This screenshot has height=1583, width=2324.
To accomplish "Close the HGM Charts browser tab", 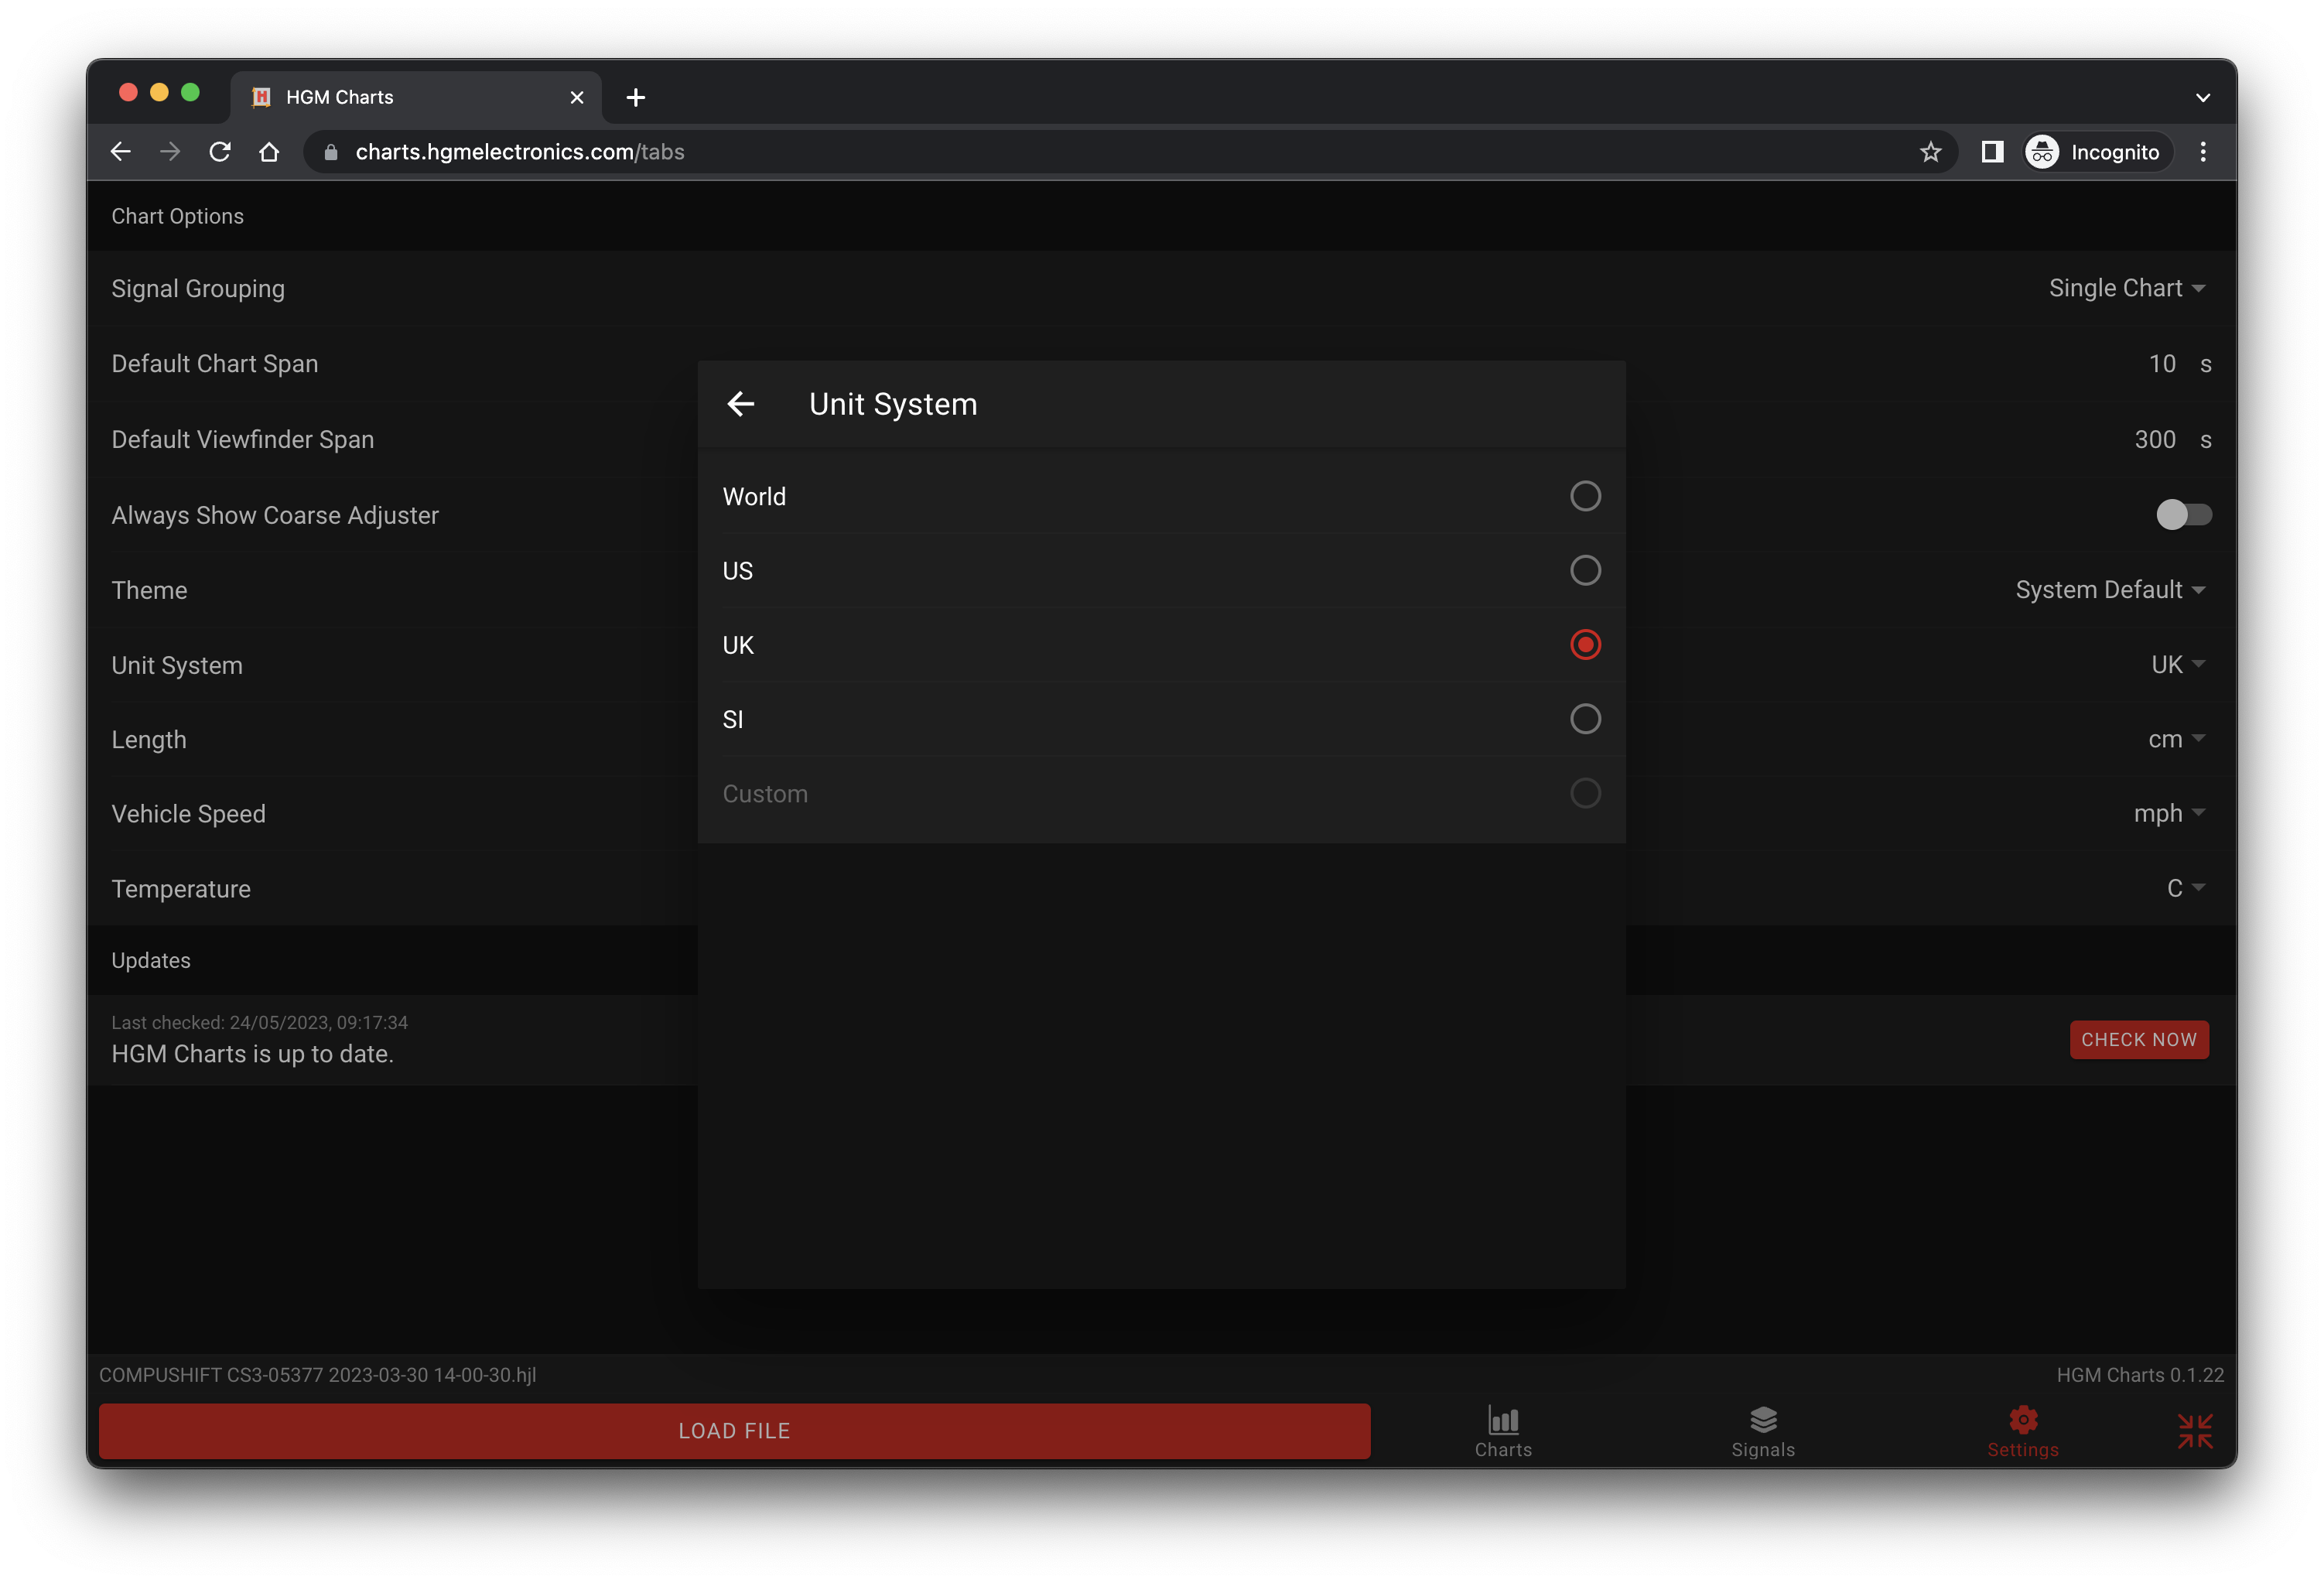I will point(576,98).
